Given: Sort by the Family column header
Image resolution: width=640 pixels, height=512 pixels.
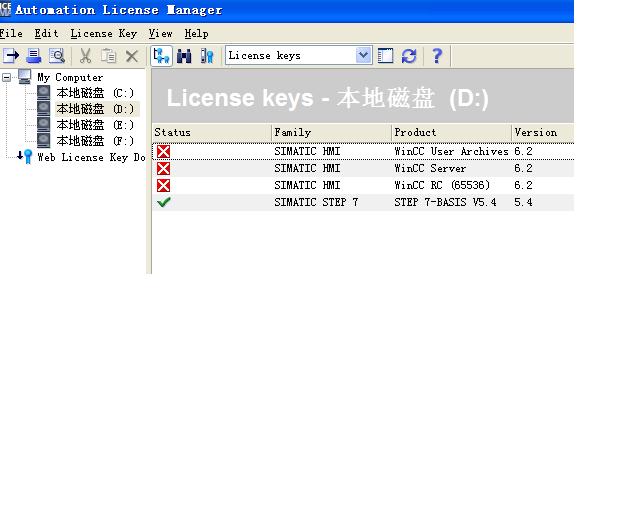Looking at the screenshot, I should [331, 132].
